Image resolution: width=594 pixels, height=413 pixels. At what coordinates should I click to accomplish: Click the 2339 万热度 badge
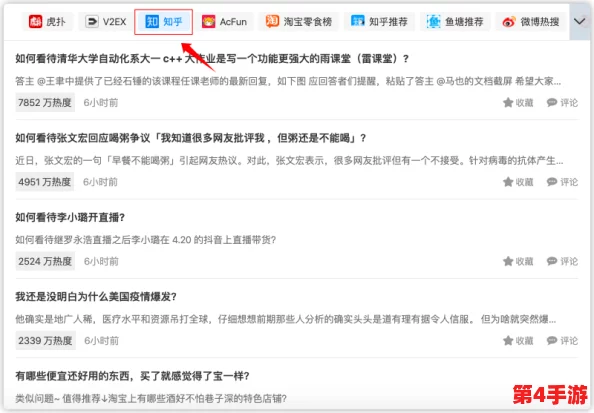[x=45, y=341]
